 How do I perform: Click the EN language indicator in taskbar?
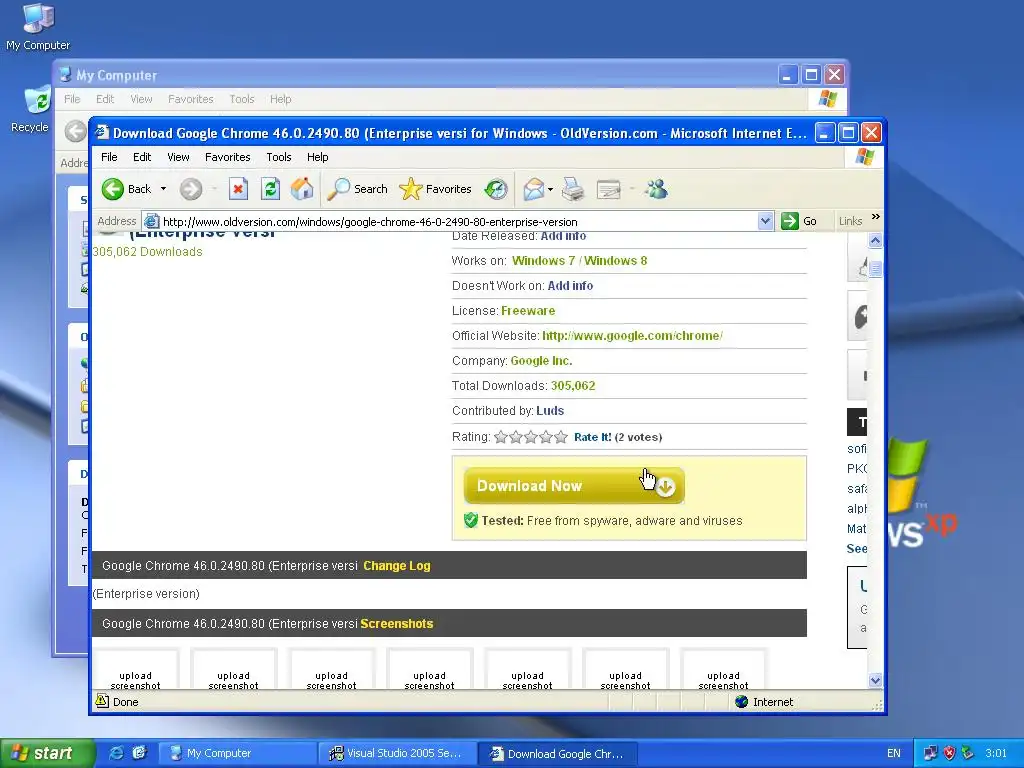[893, 753]
